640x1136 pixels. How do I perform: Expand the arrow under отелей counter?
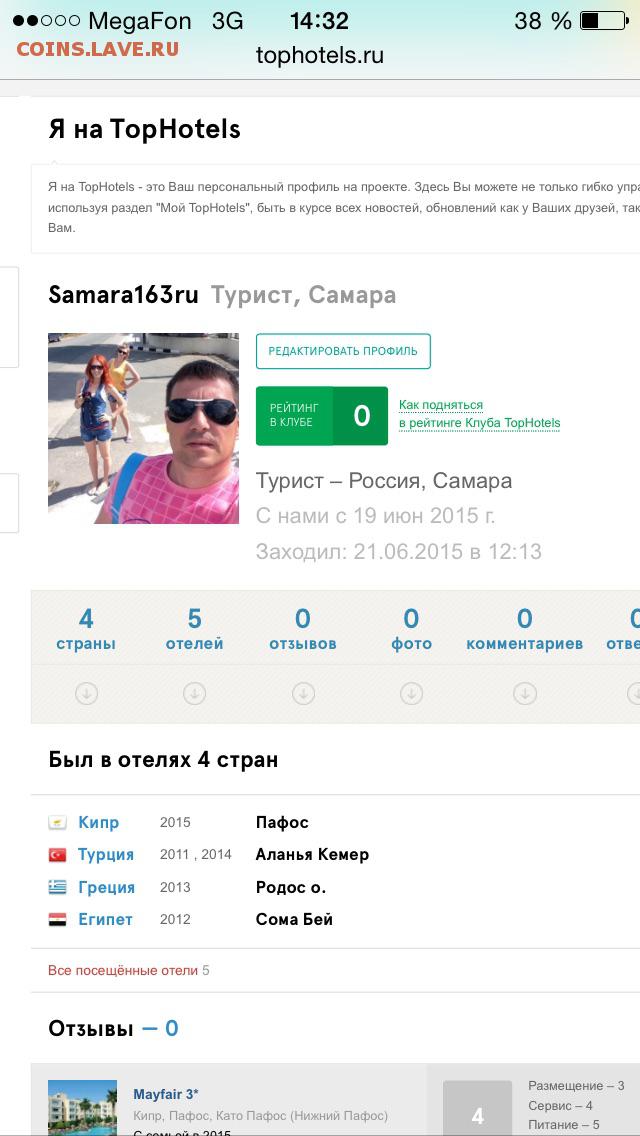[x=194, y=694]
